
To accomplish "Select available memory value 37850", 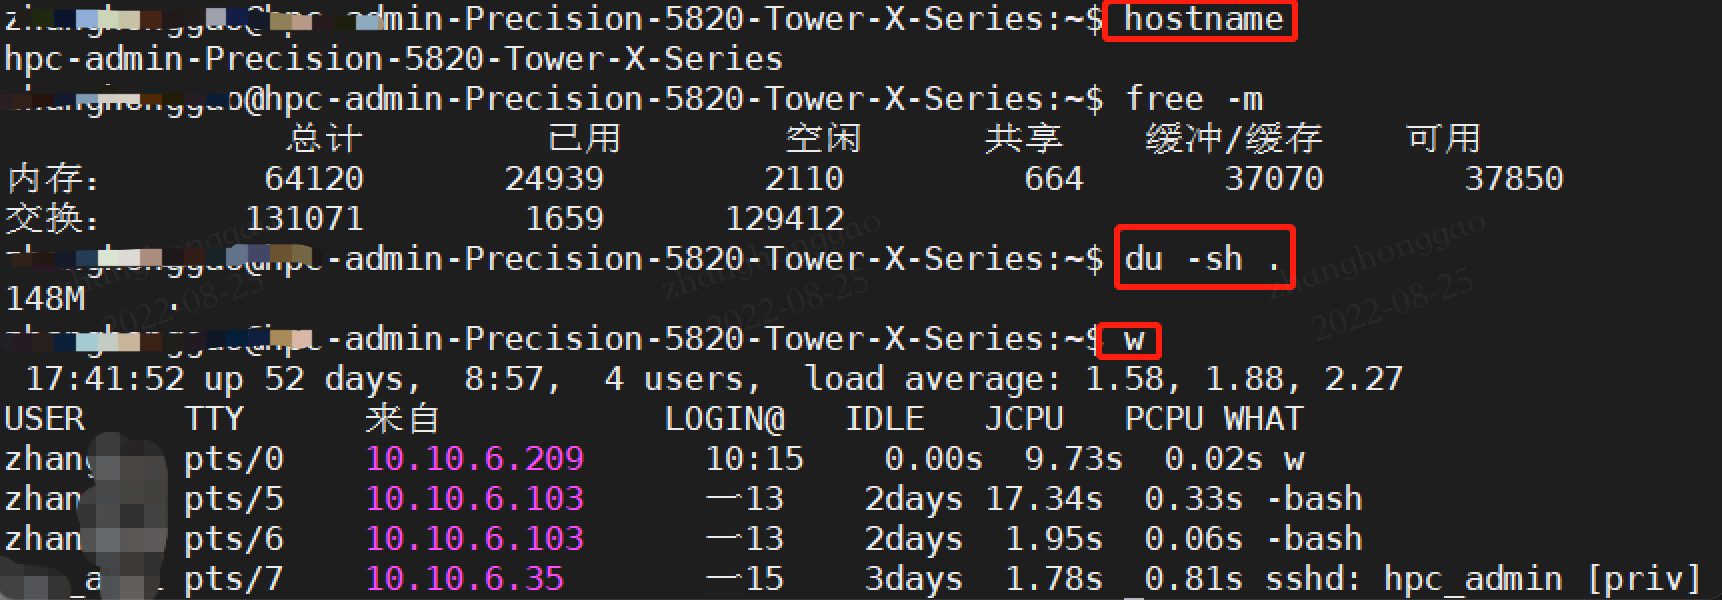I will pos(1514,179).
